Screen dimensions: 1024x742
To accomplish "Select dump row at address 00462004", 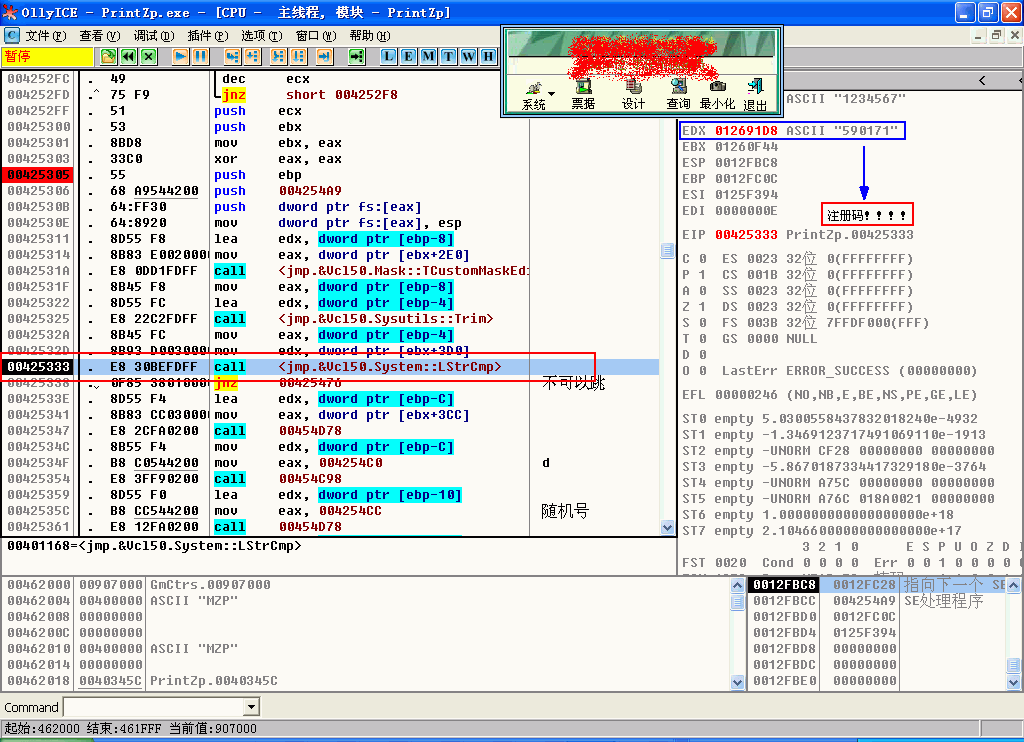I will pos(366,601).
